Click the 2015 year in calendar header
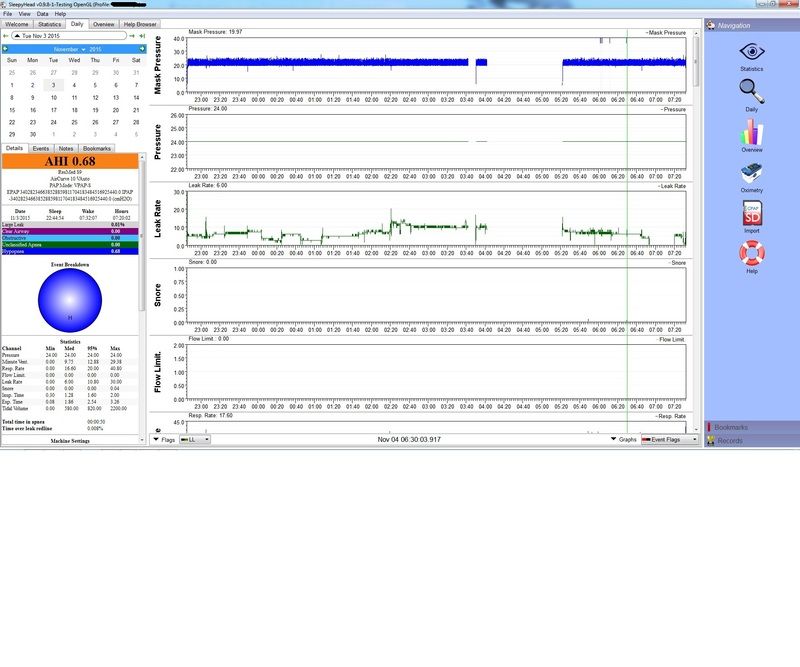This screenshot has height=667, width=800. [x=95, y=50]
